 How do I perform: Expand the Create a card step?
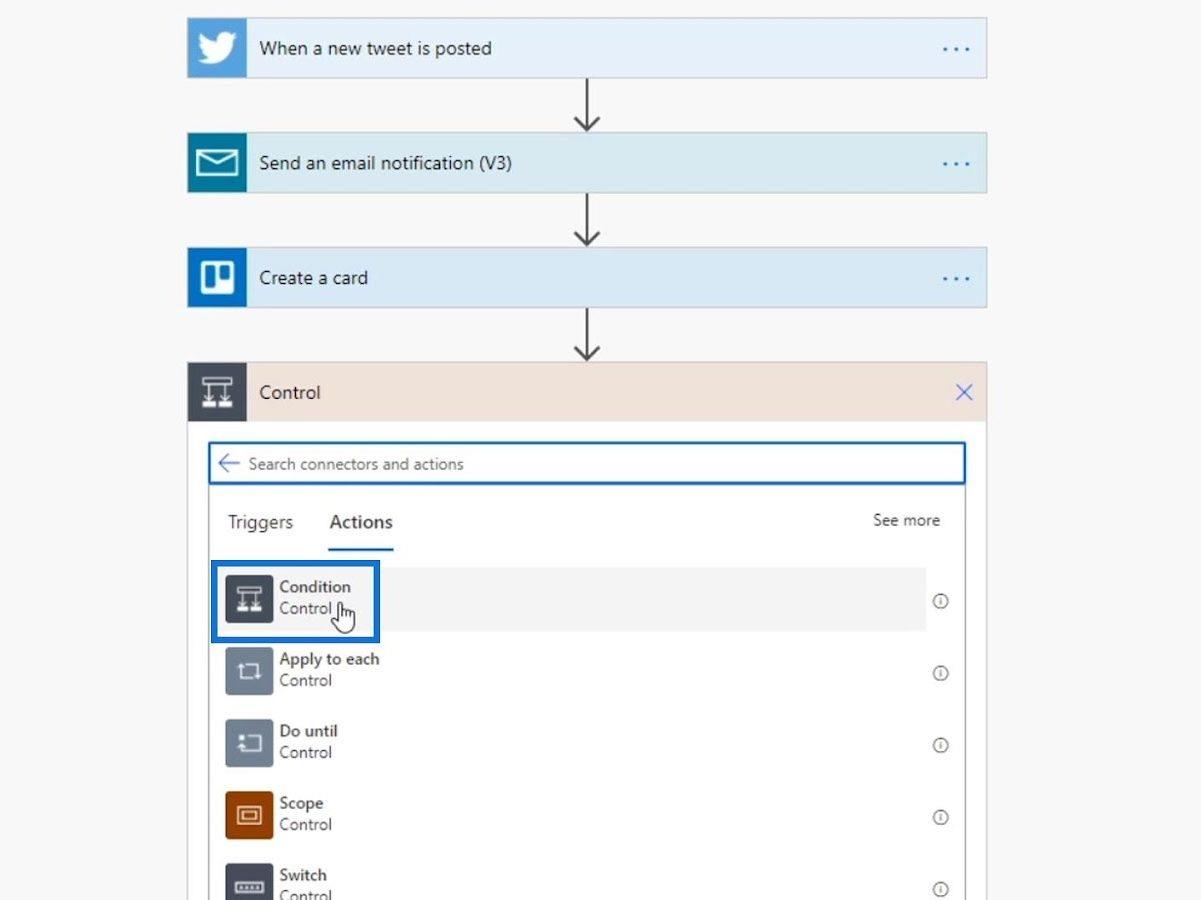tap(587, 278)
